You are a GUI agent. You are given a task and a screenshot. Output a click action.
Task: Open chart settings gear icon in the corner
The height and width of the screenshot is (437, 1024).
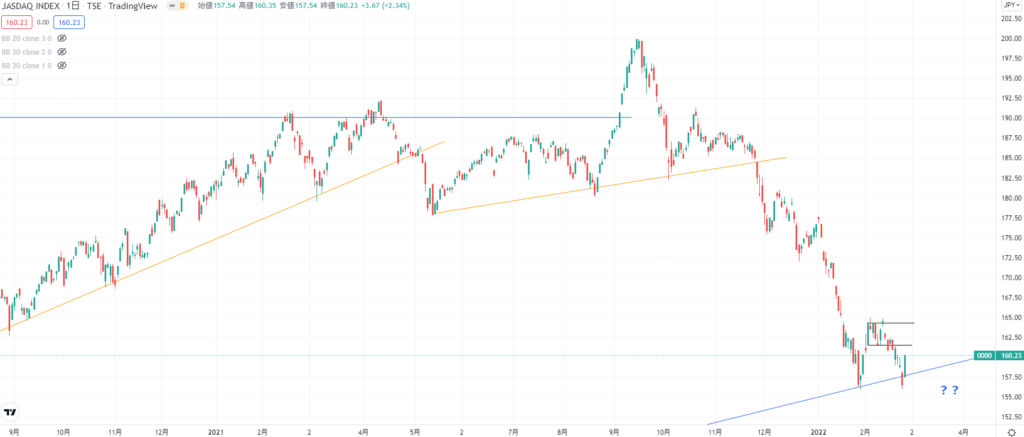tap(1011, 432)
